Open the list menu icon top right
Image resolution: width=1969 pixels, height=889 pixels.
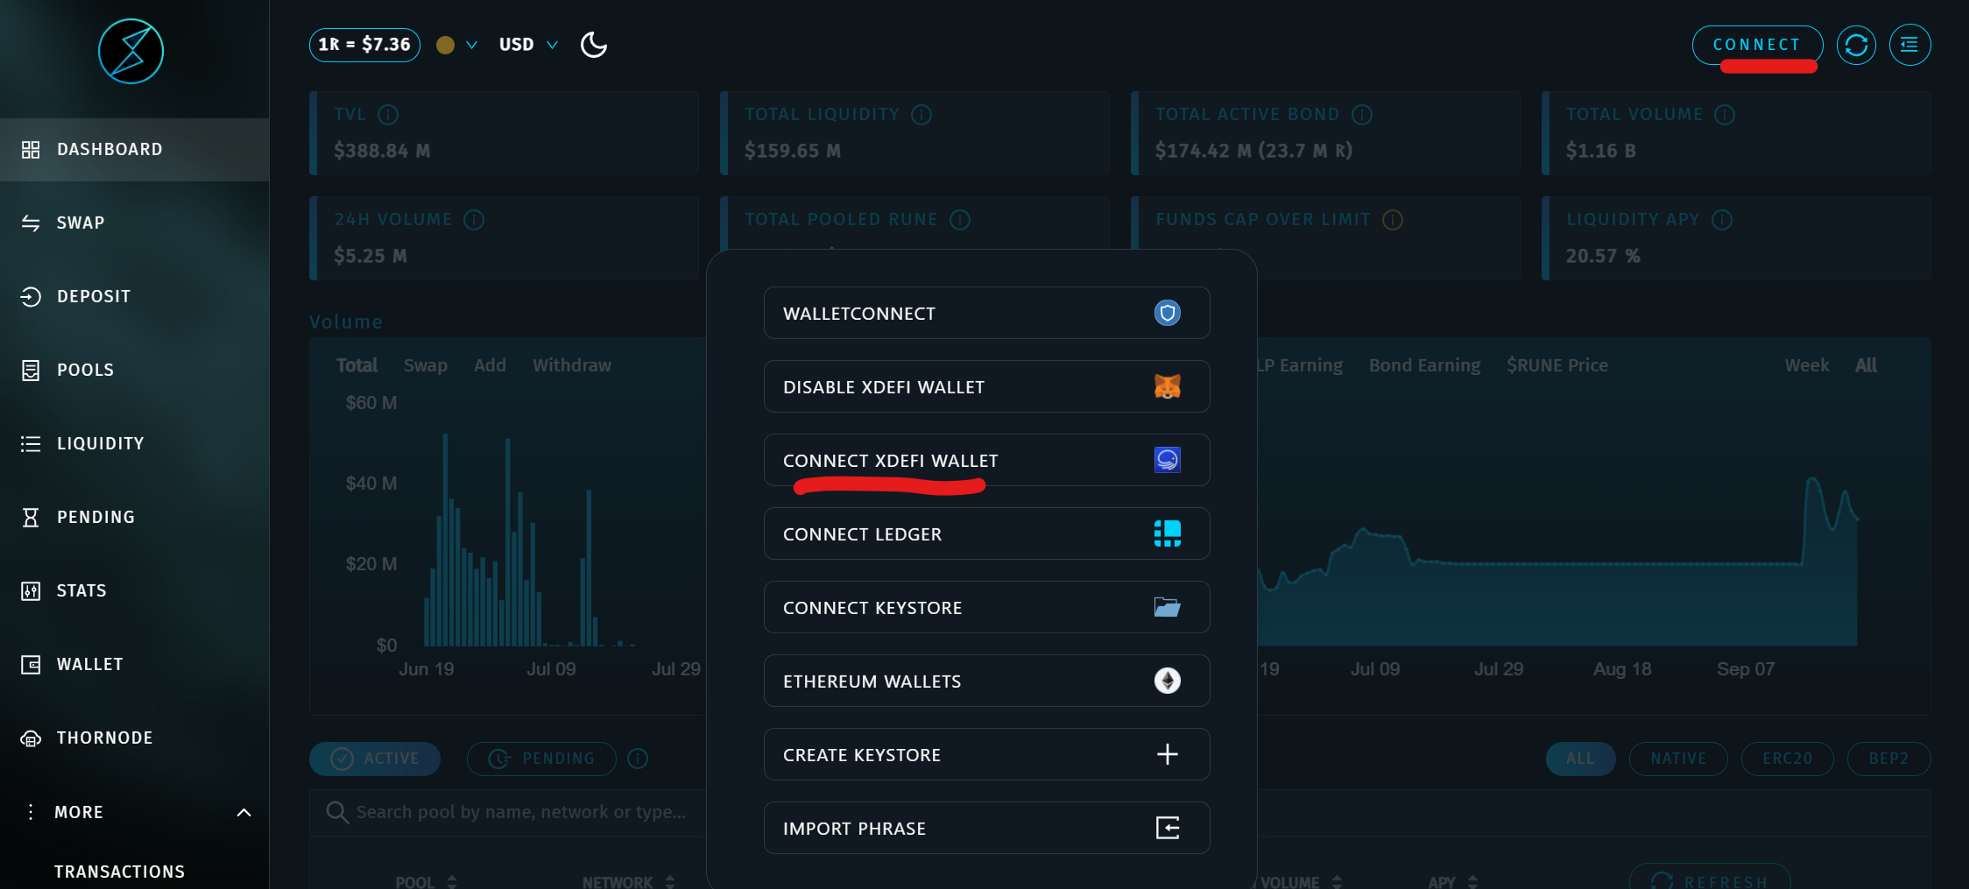tap(1910, 45)
